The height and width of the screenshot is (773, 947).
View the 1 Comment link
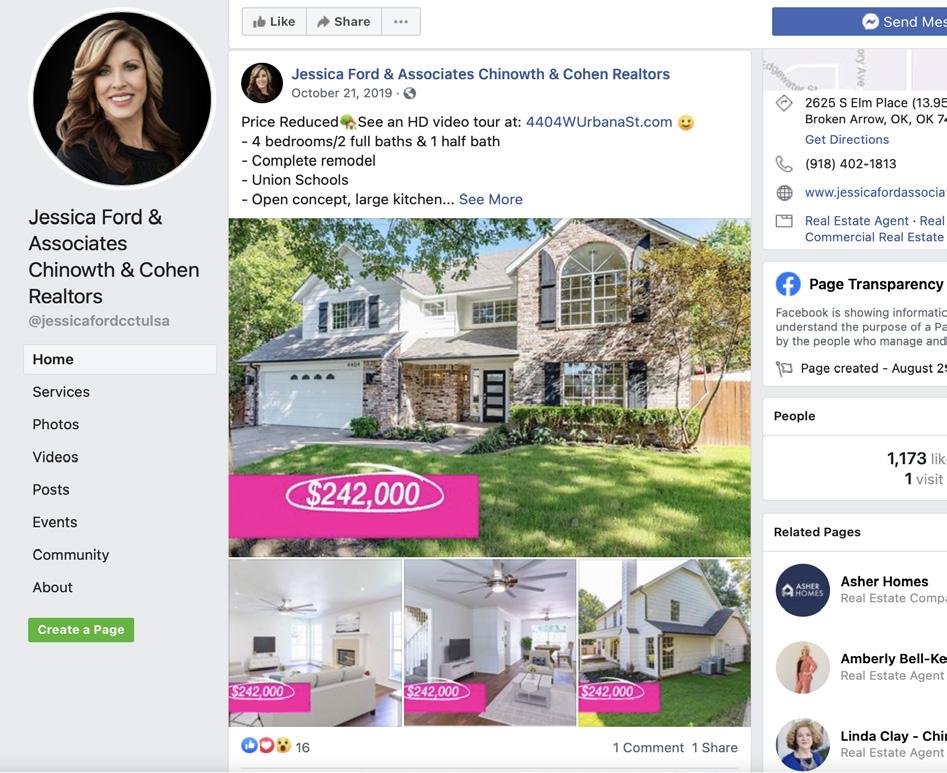[x=648, y=748]
